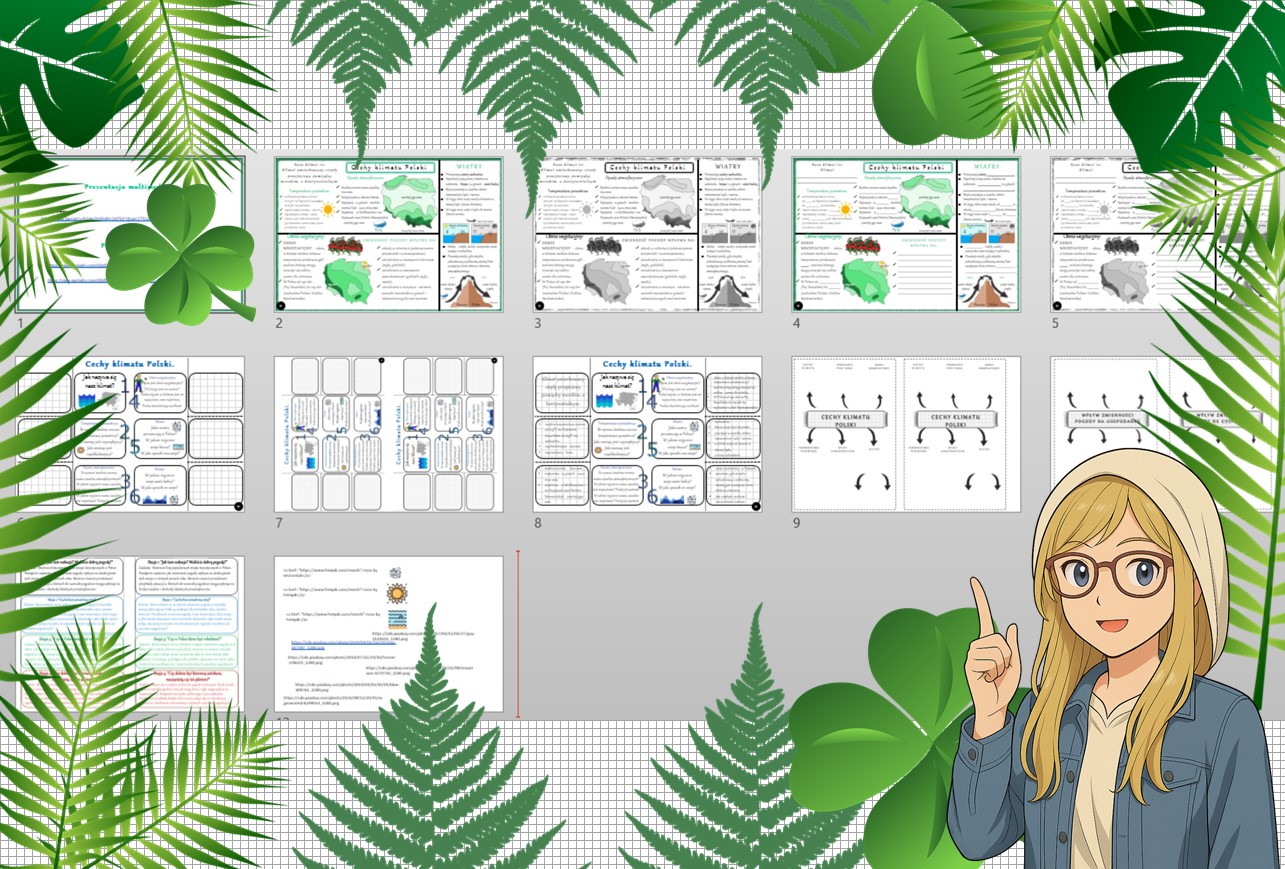
Task: Click the black corner dot on slide 6
Action: (238, 506)
